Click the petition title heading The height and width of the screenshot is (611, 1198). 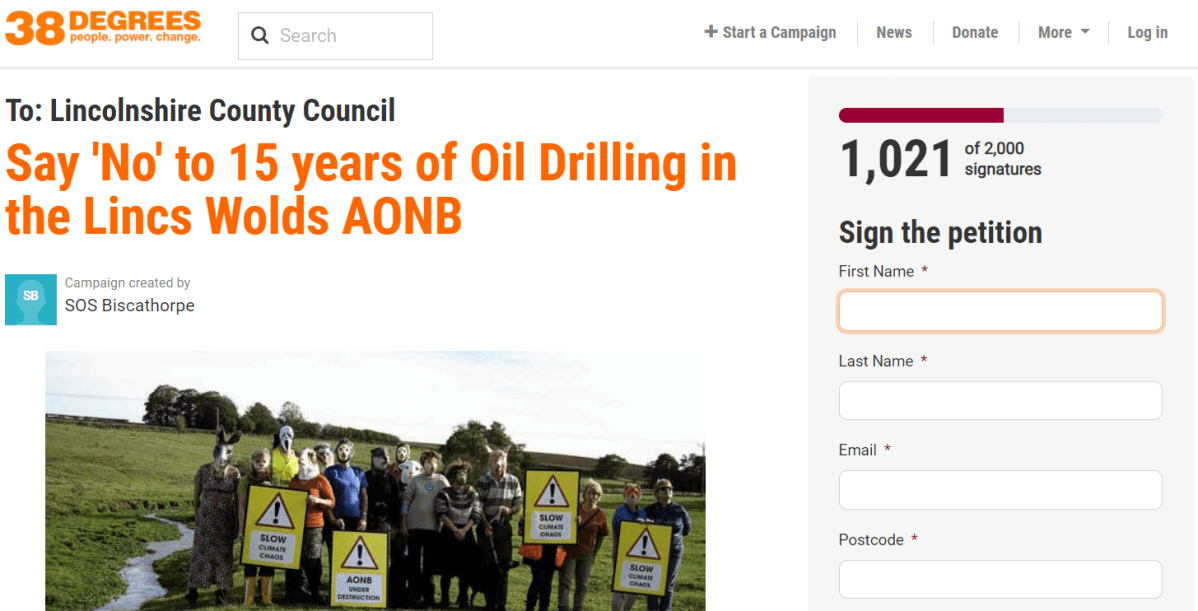tap(371, 189)
